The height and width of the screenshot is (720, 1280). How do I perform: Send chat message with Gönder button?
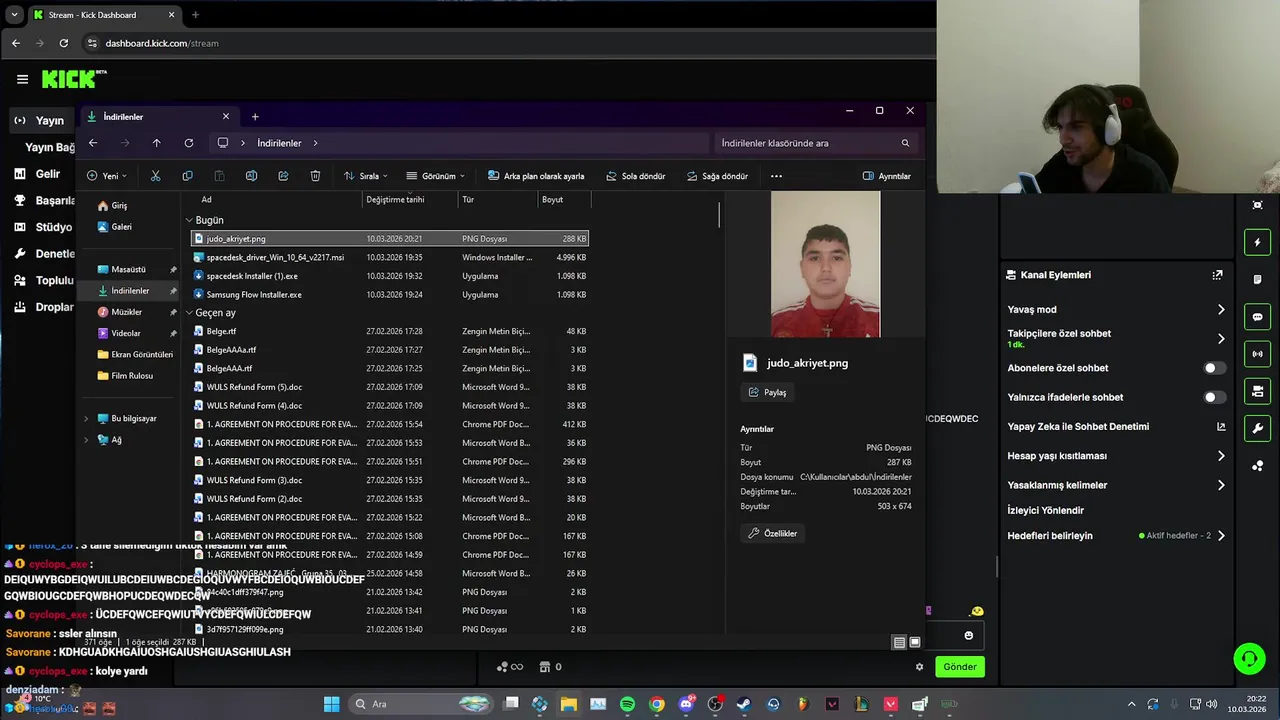(960, 667)
